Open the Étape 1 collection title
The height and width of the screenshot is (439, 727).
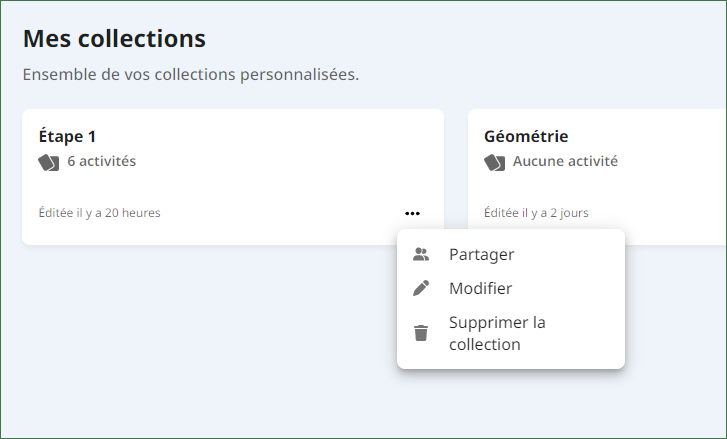pos(67,136)
